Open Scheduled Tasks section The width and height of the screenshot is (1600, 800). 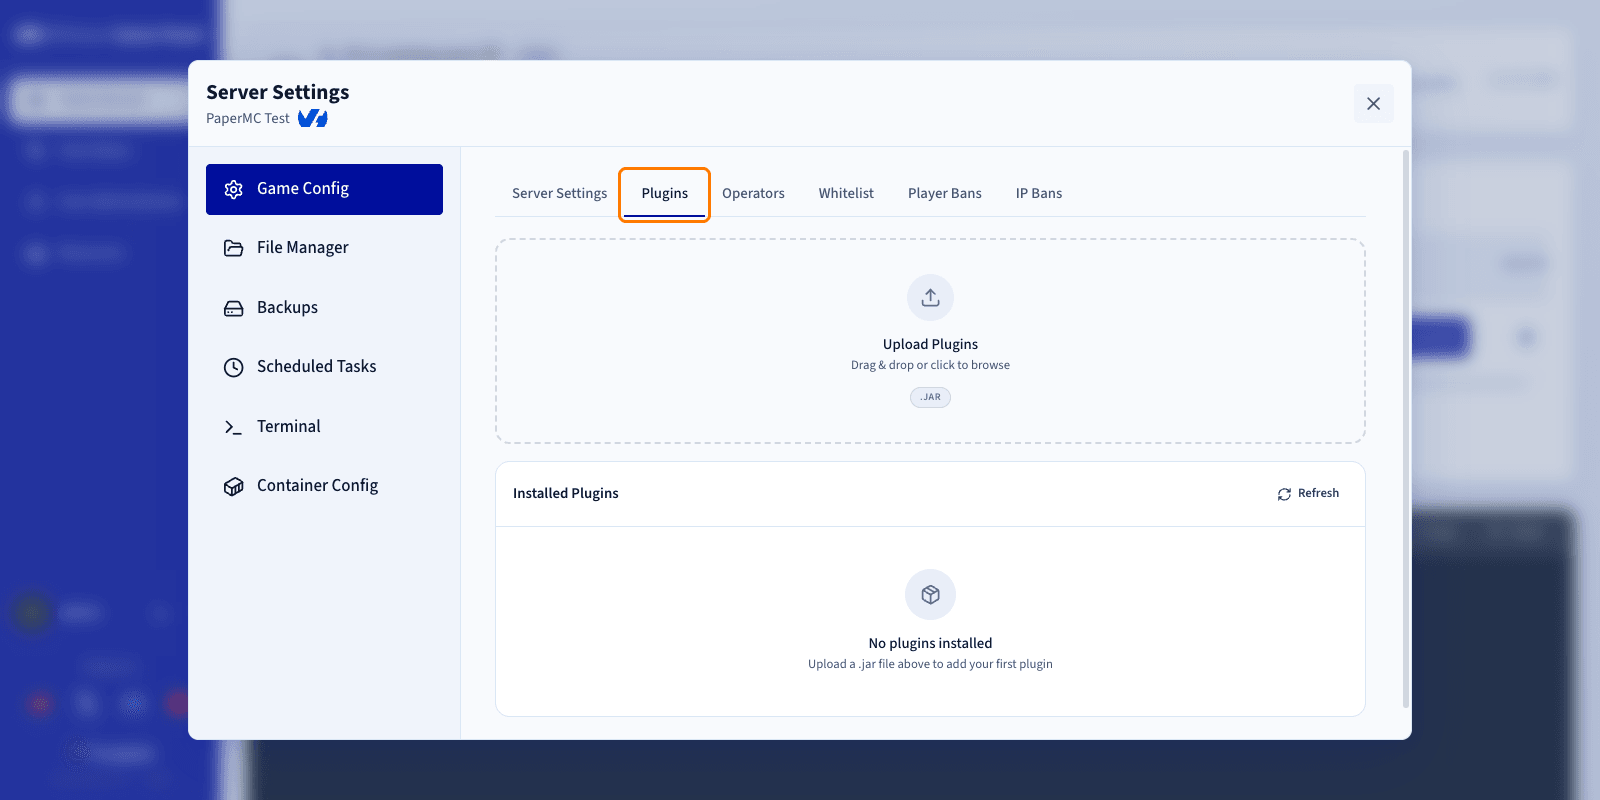[x=324, y=367]
